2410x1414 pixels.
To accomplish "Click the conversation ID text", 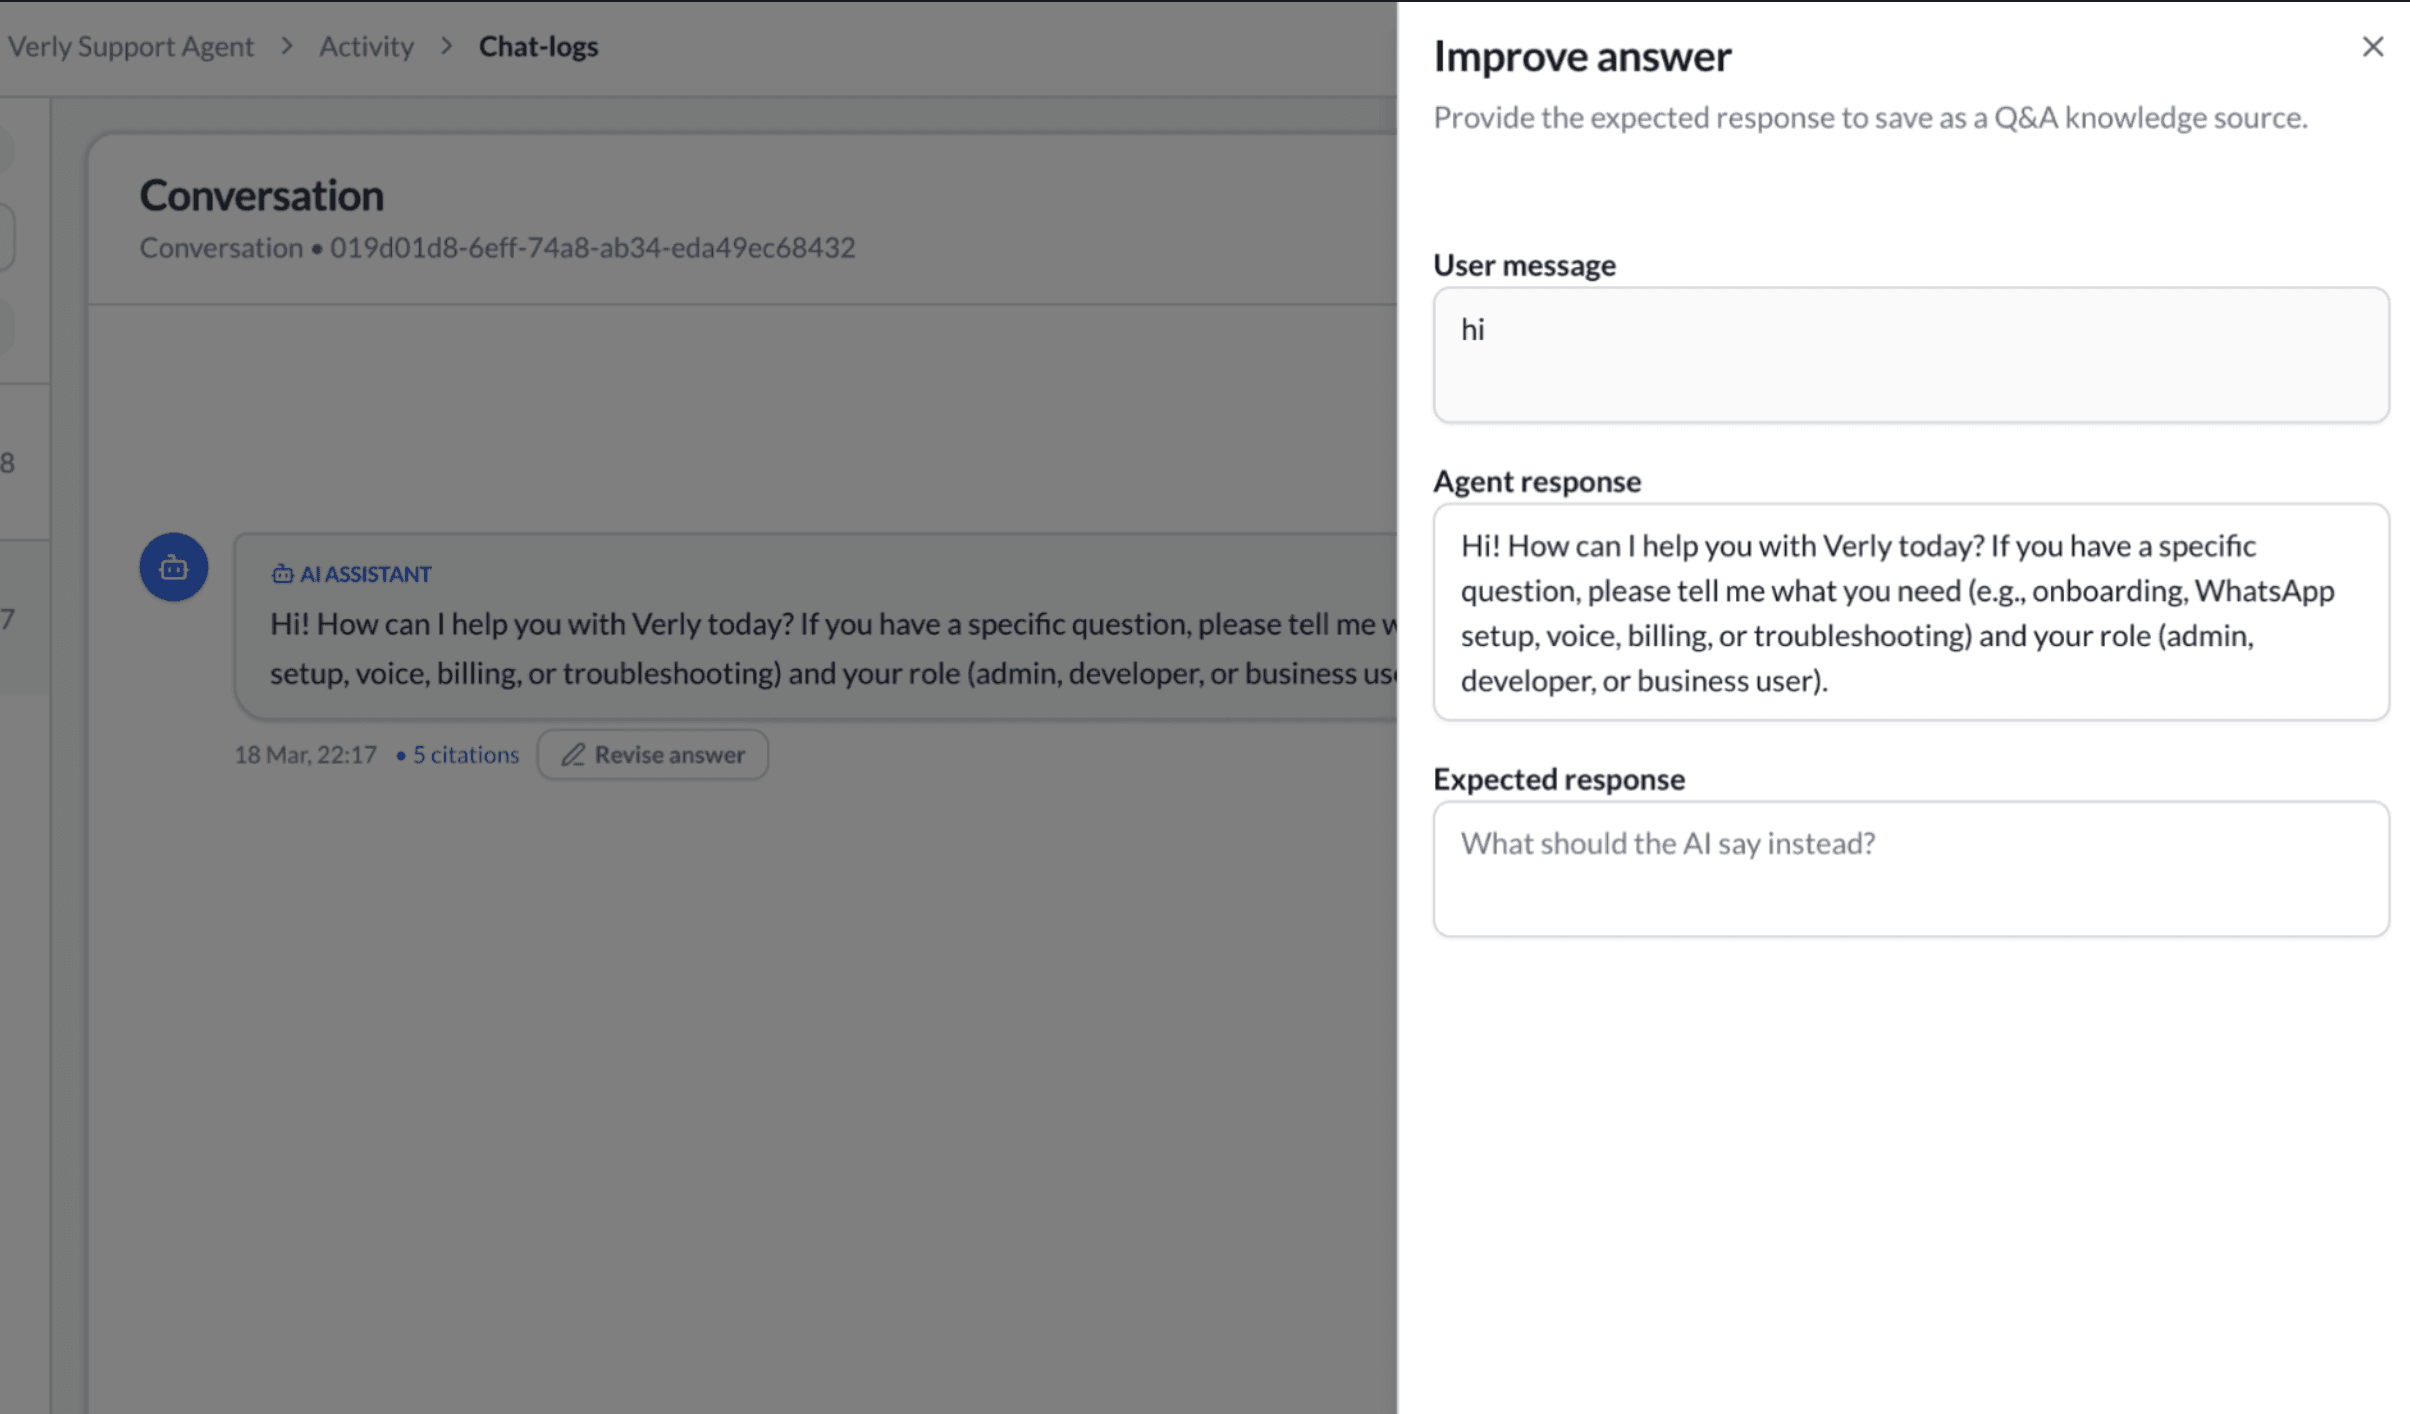I will coord(592,248).
